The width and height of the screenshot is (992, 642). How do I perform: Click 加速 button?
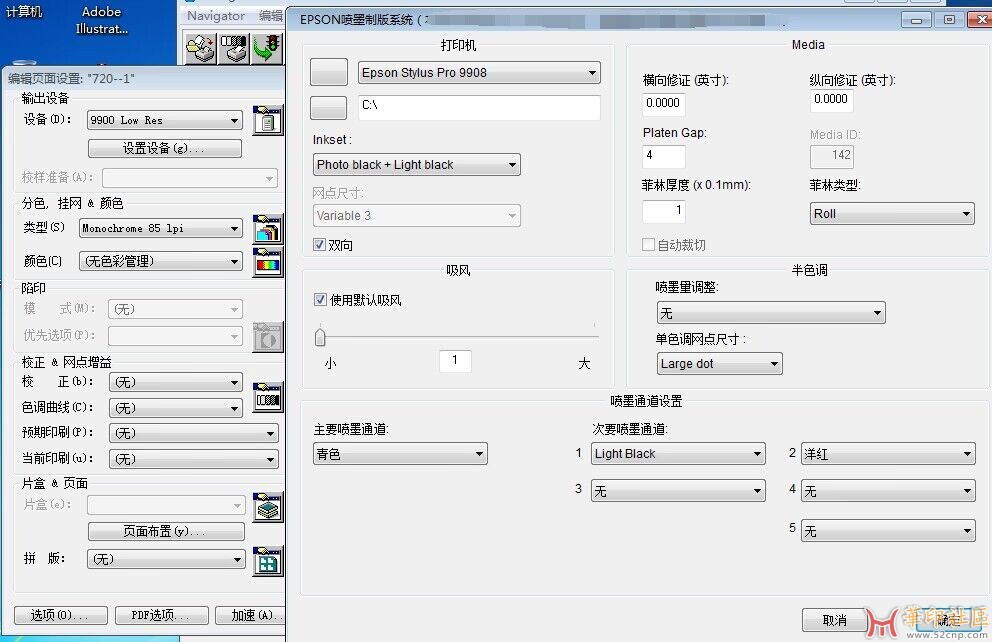pos(251,615)
